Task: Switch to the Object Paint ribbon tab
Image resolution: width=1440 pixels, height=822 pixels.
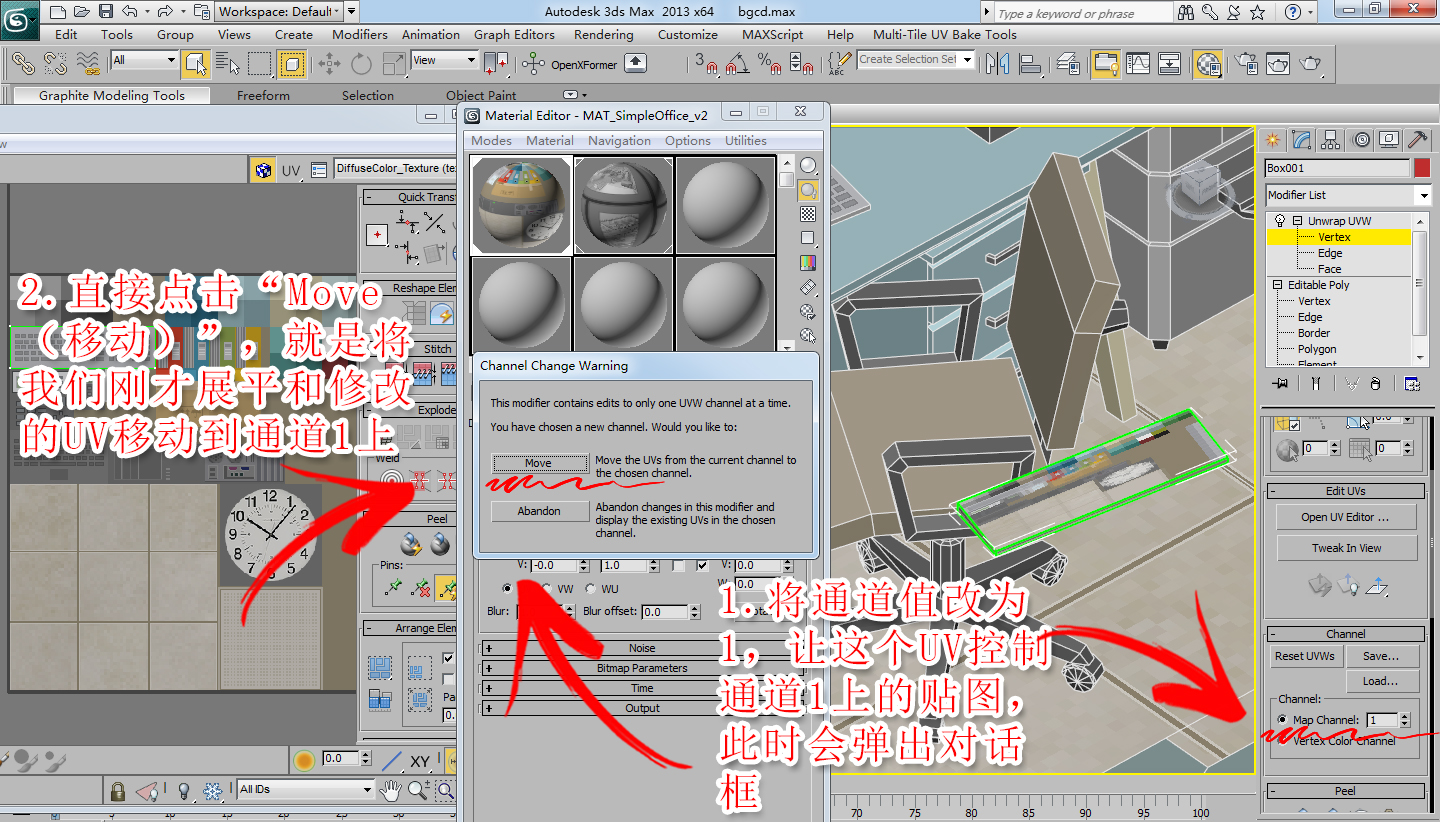Action: [x=481, y=96]
